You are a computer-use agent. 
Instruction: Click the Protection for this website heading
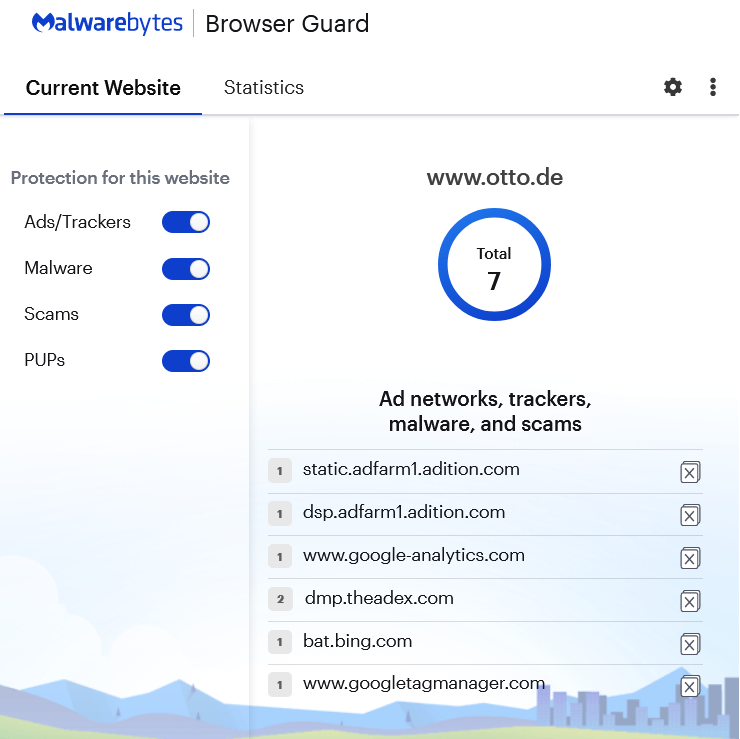(120, 178)
